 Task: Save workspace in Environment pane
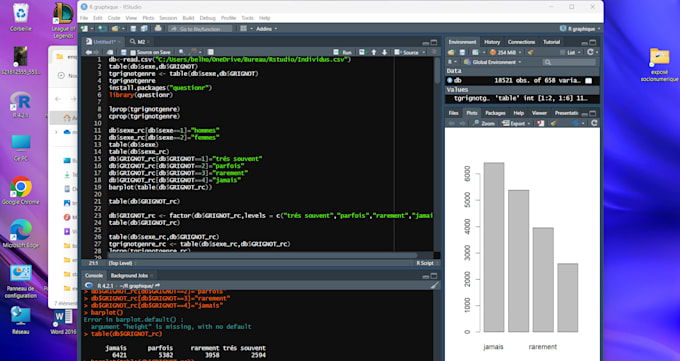462,52
